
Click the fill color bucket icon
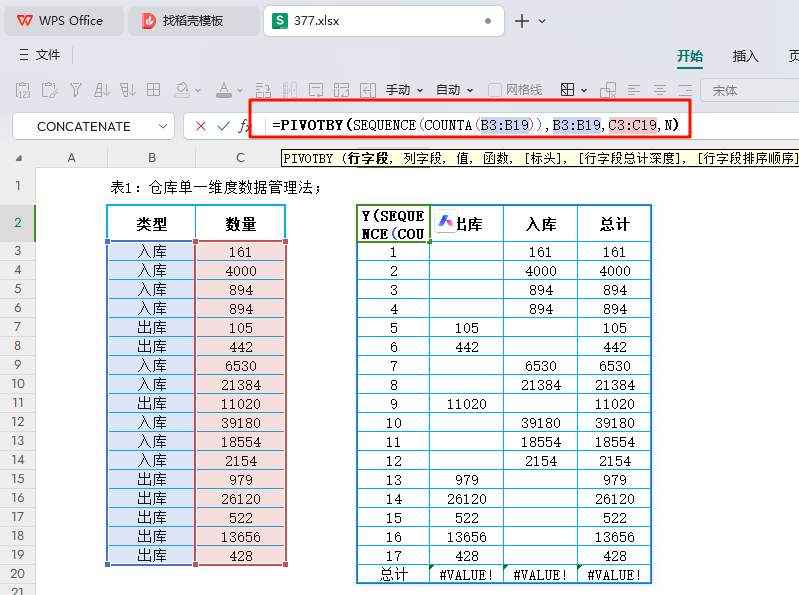pyautogui.click(x=182, y=90)
